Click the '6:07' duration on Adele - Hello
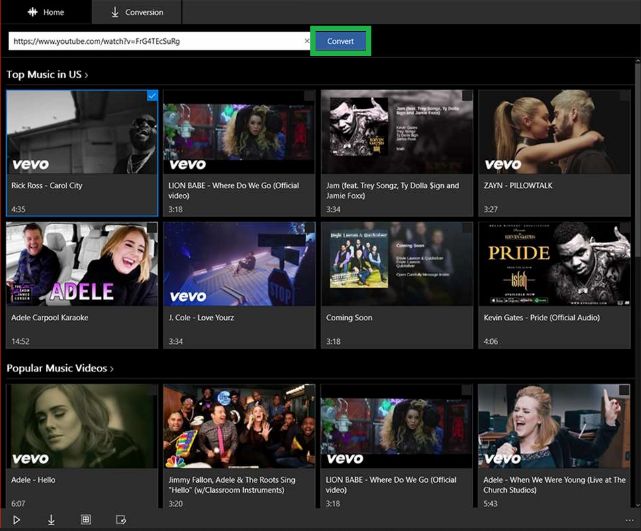641x531 pixels. tap(18, 503)
